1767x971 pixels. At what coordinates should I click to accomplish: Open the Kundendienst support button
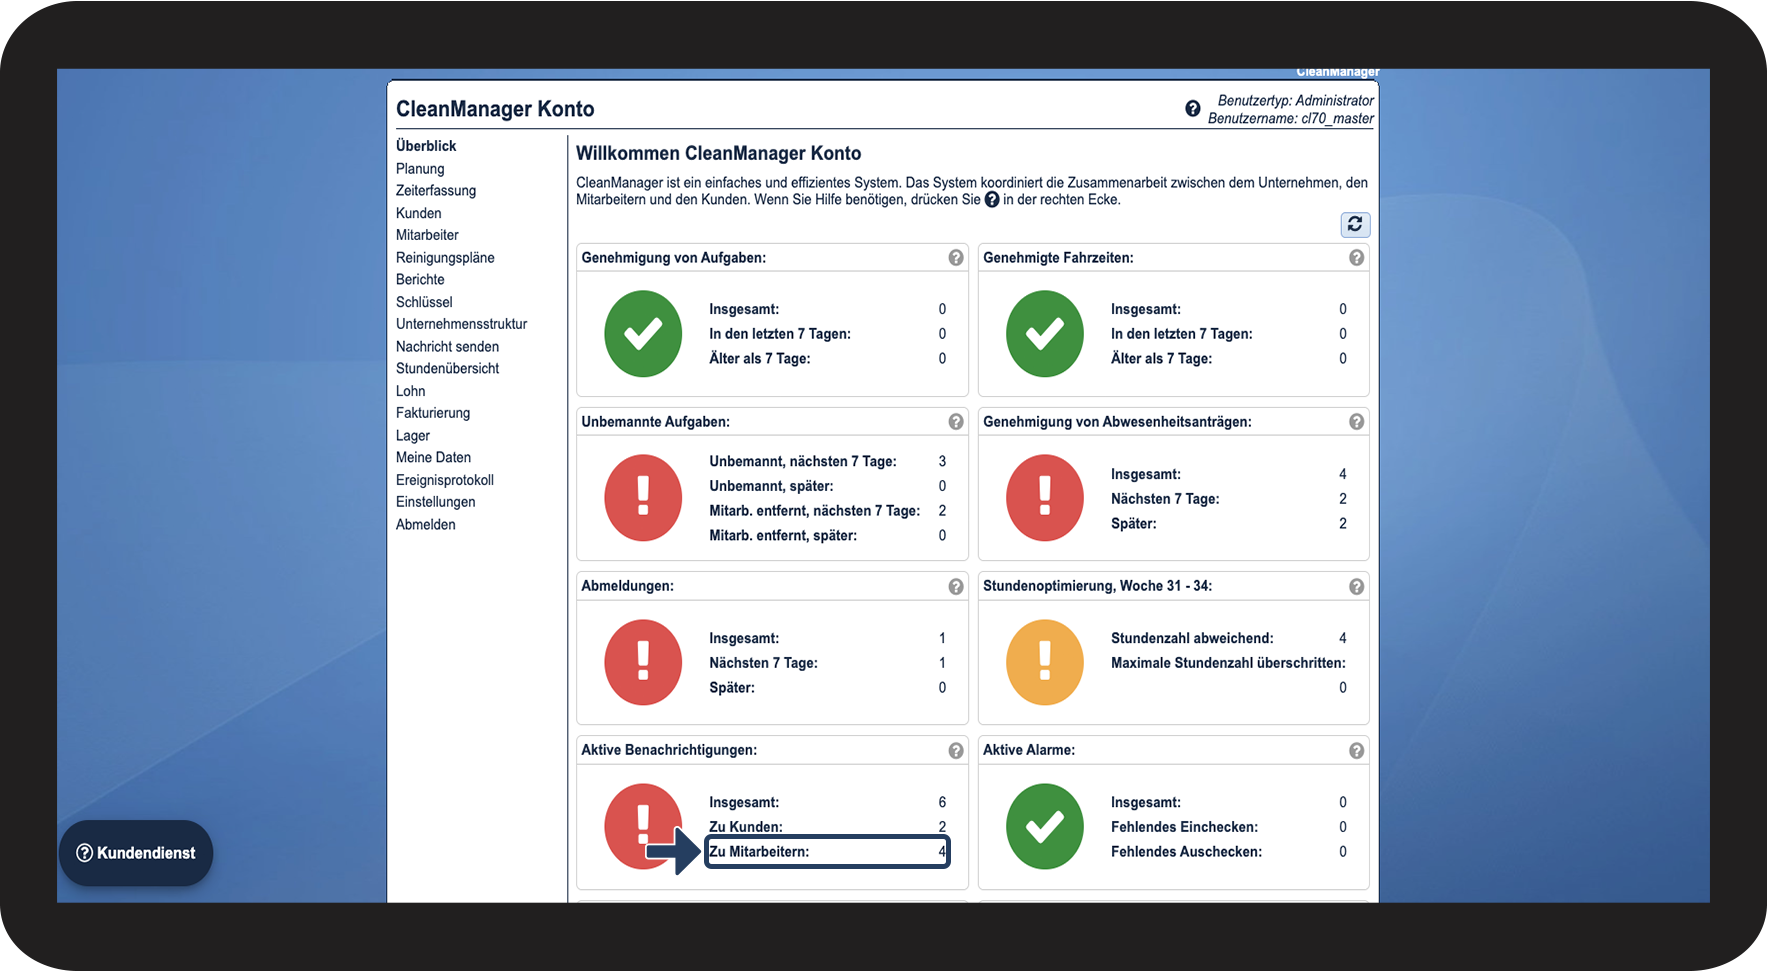[136, 853]
